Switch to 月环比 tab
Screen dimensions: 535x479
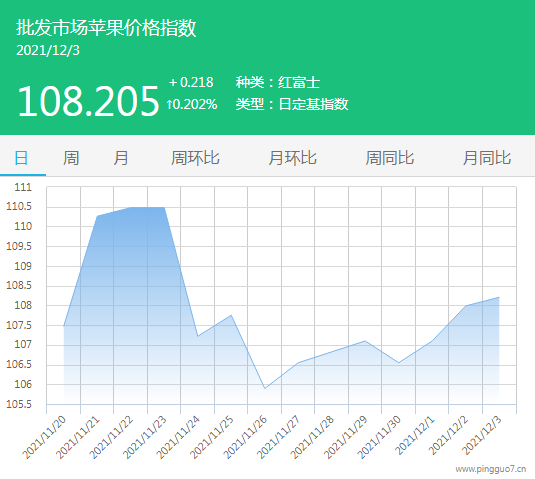point(292,158)
